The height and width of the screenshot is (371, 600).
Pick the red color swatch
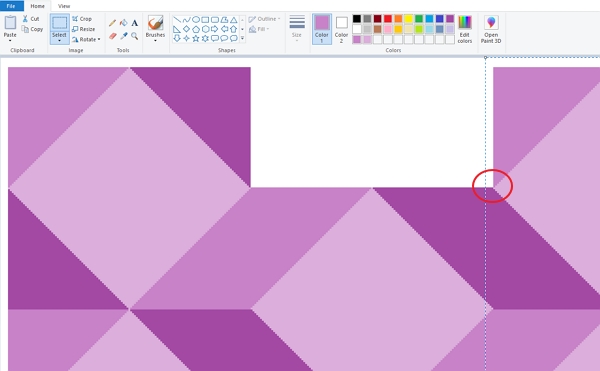pyautogui.click(x=388, y=19)
